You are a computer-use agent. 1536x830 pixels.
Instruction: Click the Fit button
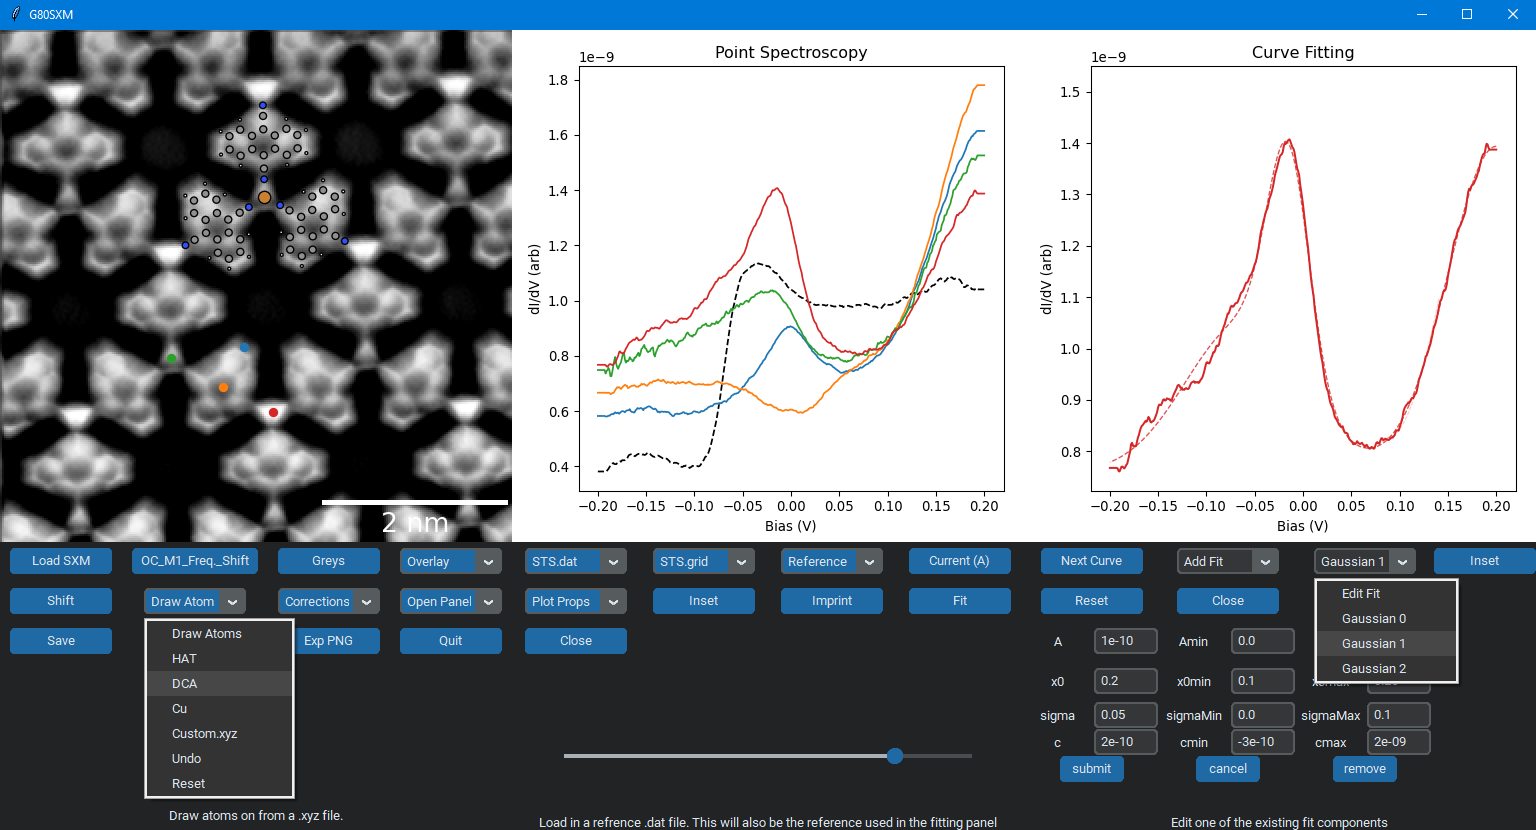point(960,601)
